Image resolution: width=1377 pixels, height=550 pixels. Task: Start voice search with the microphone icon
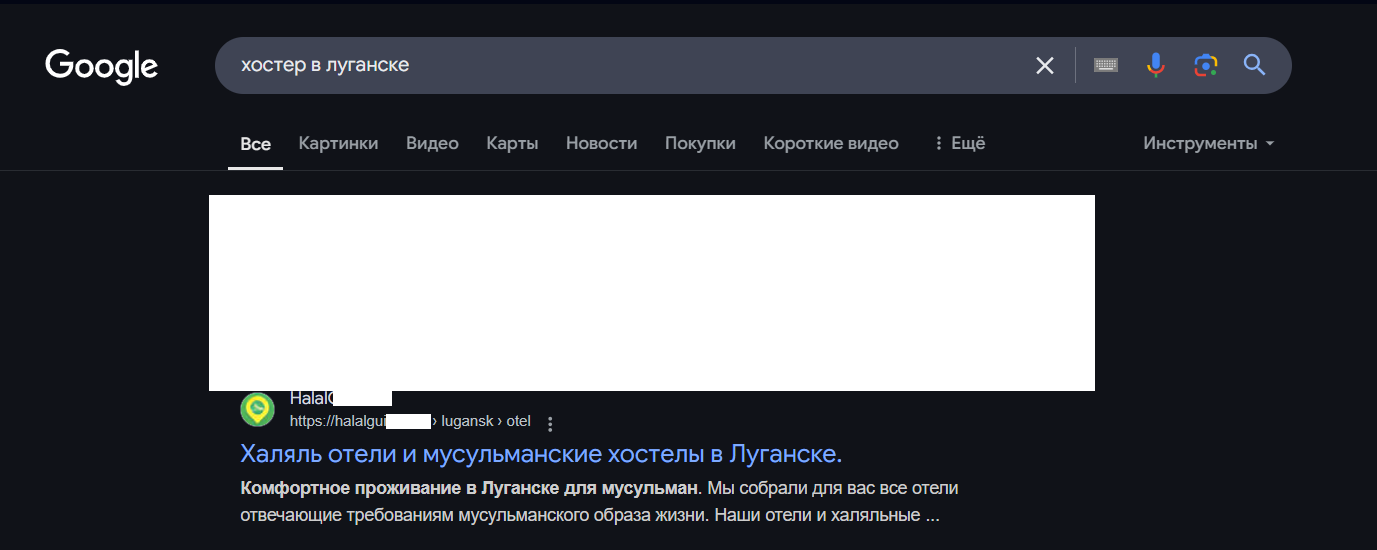[x=1155, y=65]
